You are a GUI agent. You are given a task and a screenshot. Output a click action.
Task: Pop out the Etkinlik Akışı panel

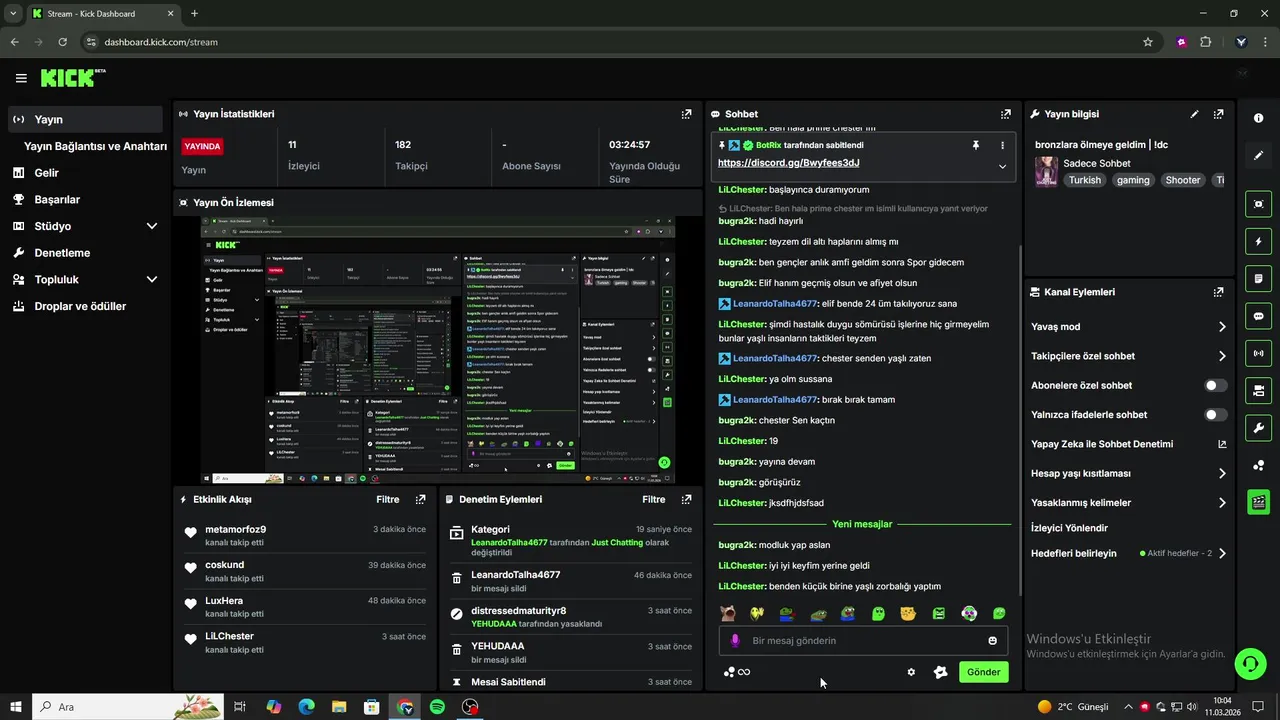click(x=420, y=499)
